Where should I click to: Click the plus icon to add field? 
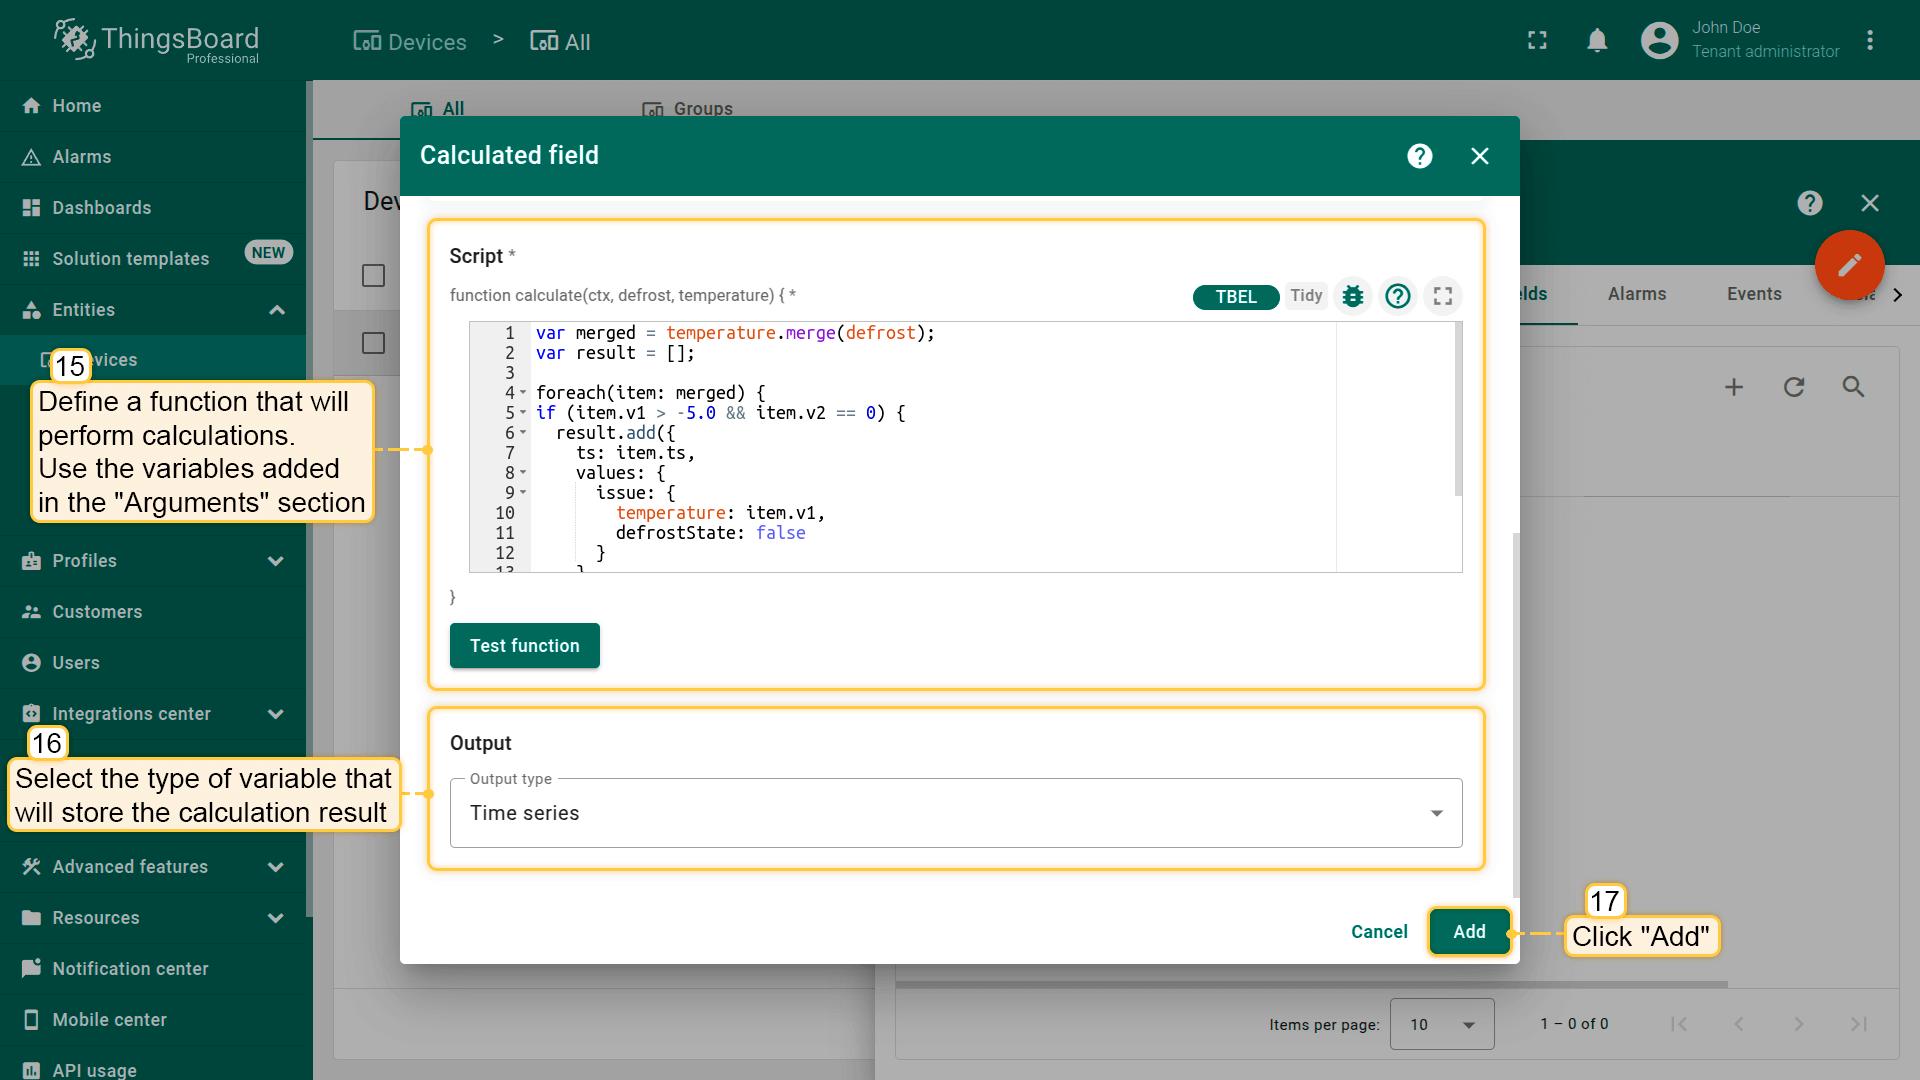pos(1734,387)
